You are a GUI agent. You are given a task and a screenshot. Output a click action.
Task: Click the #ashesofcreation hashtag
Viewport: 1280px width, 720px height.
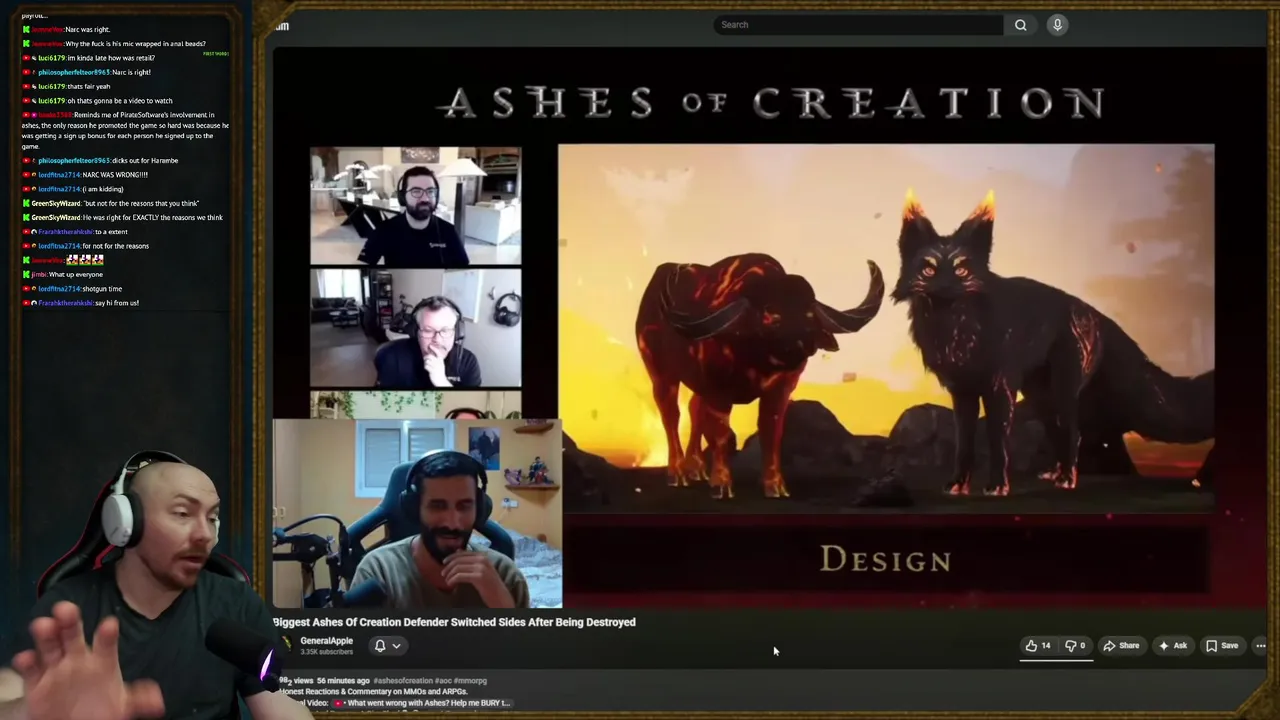(x=403, y=681)
